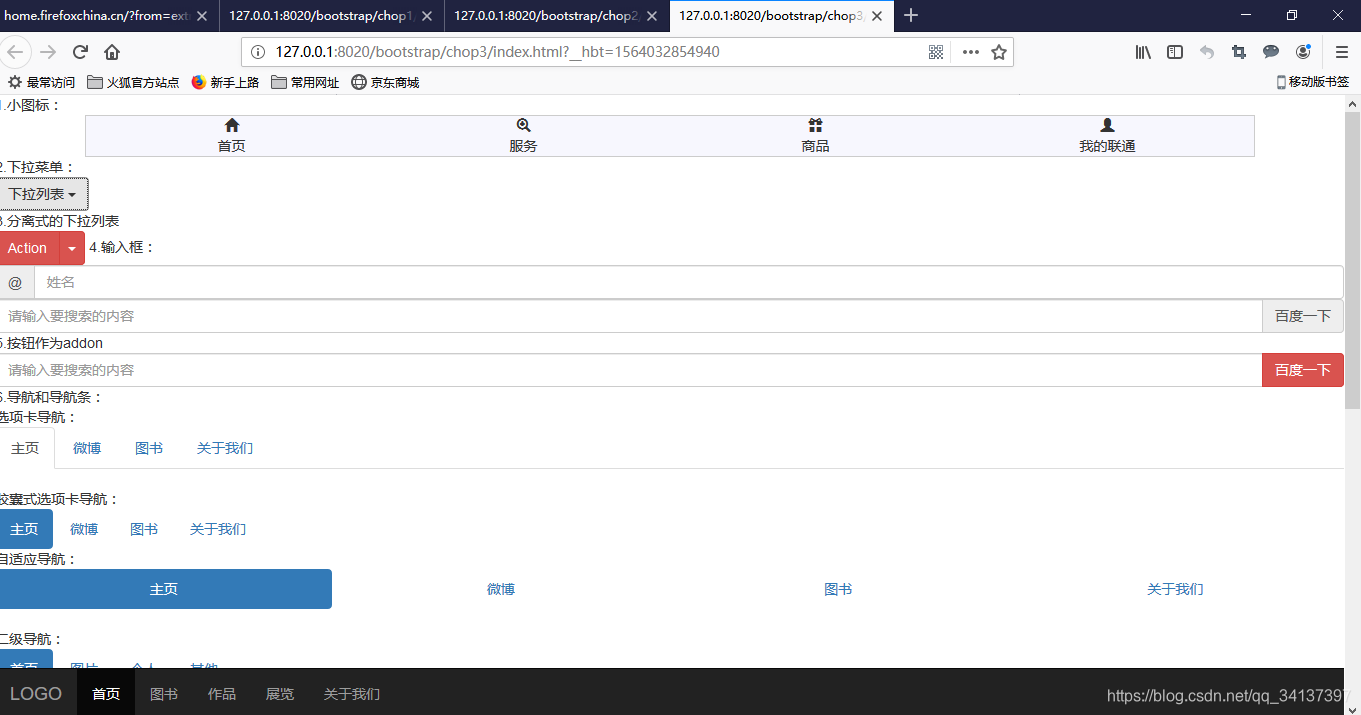Click the red 百度一下 button
Screen dimensions: 1361x715
point(1303,370)
